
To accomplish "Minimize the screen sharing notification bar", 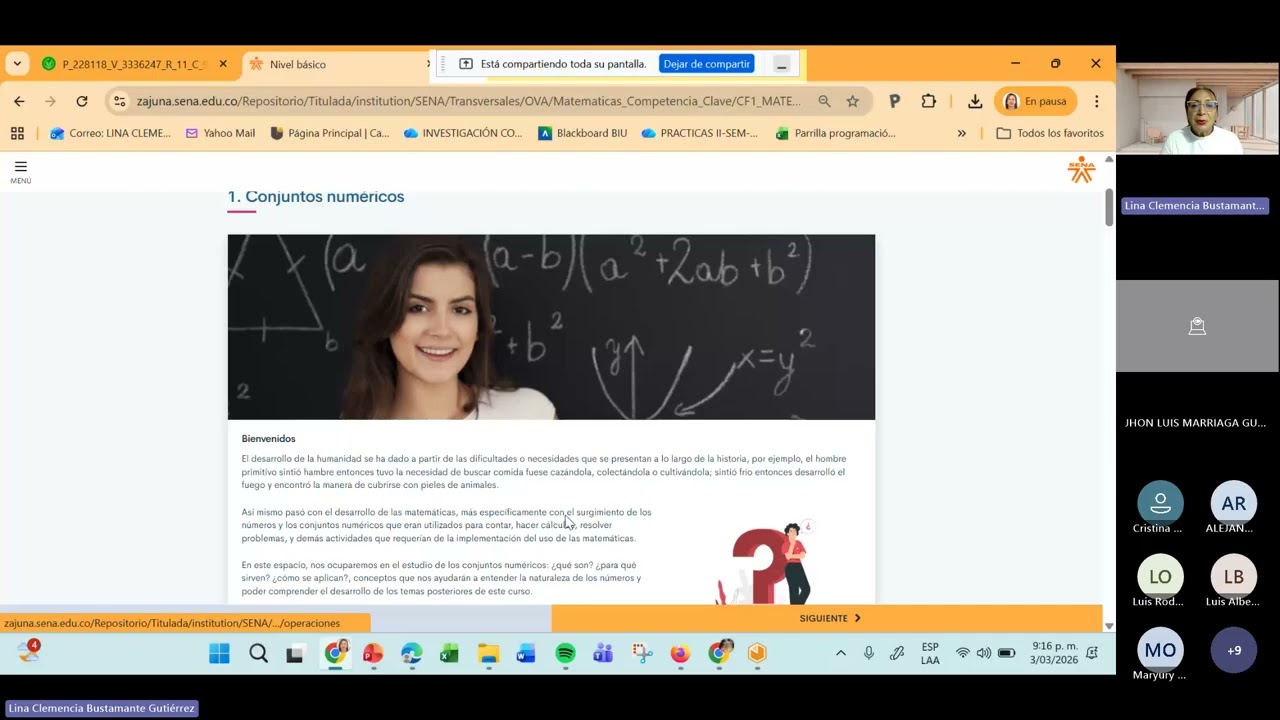I will tap(782, 64).
